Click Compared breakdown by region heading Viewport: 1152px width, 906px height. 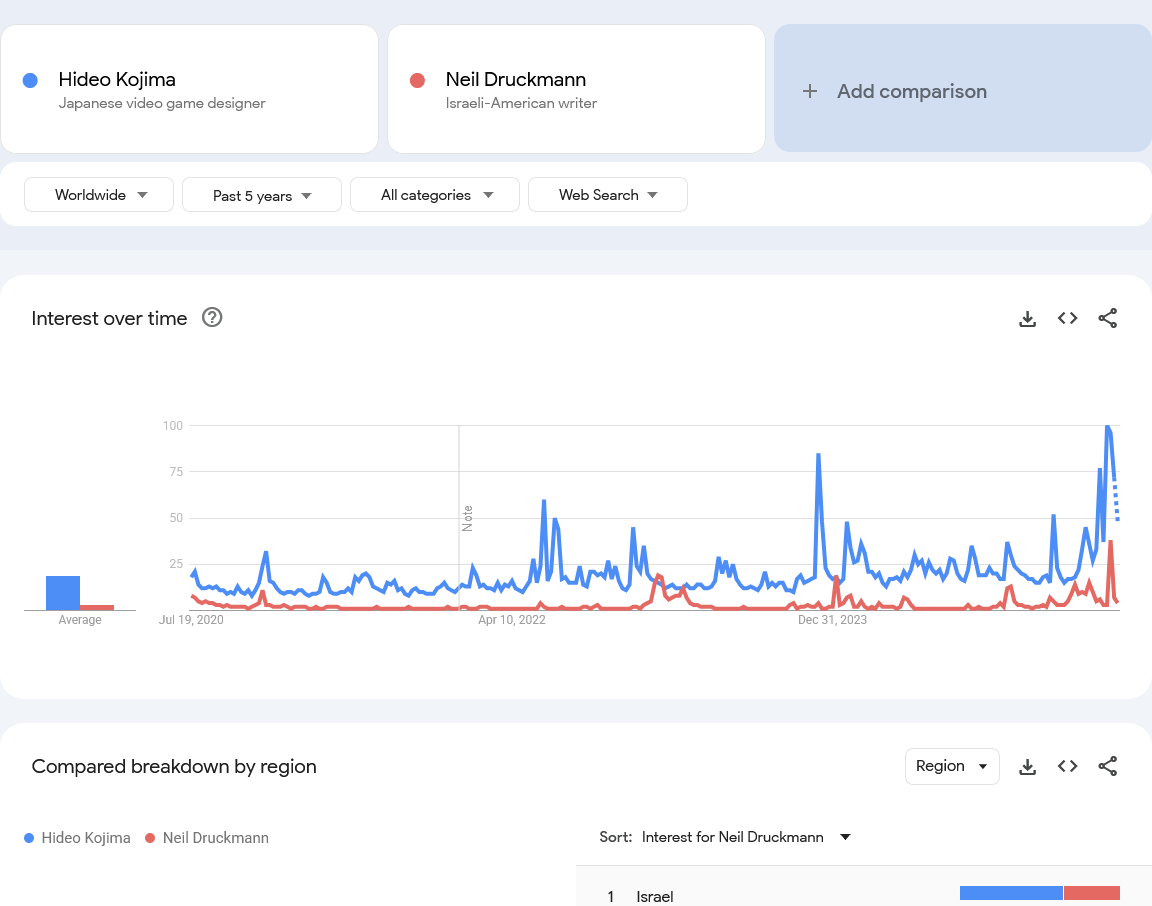point(174,766)
